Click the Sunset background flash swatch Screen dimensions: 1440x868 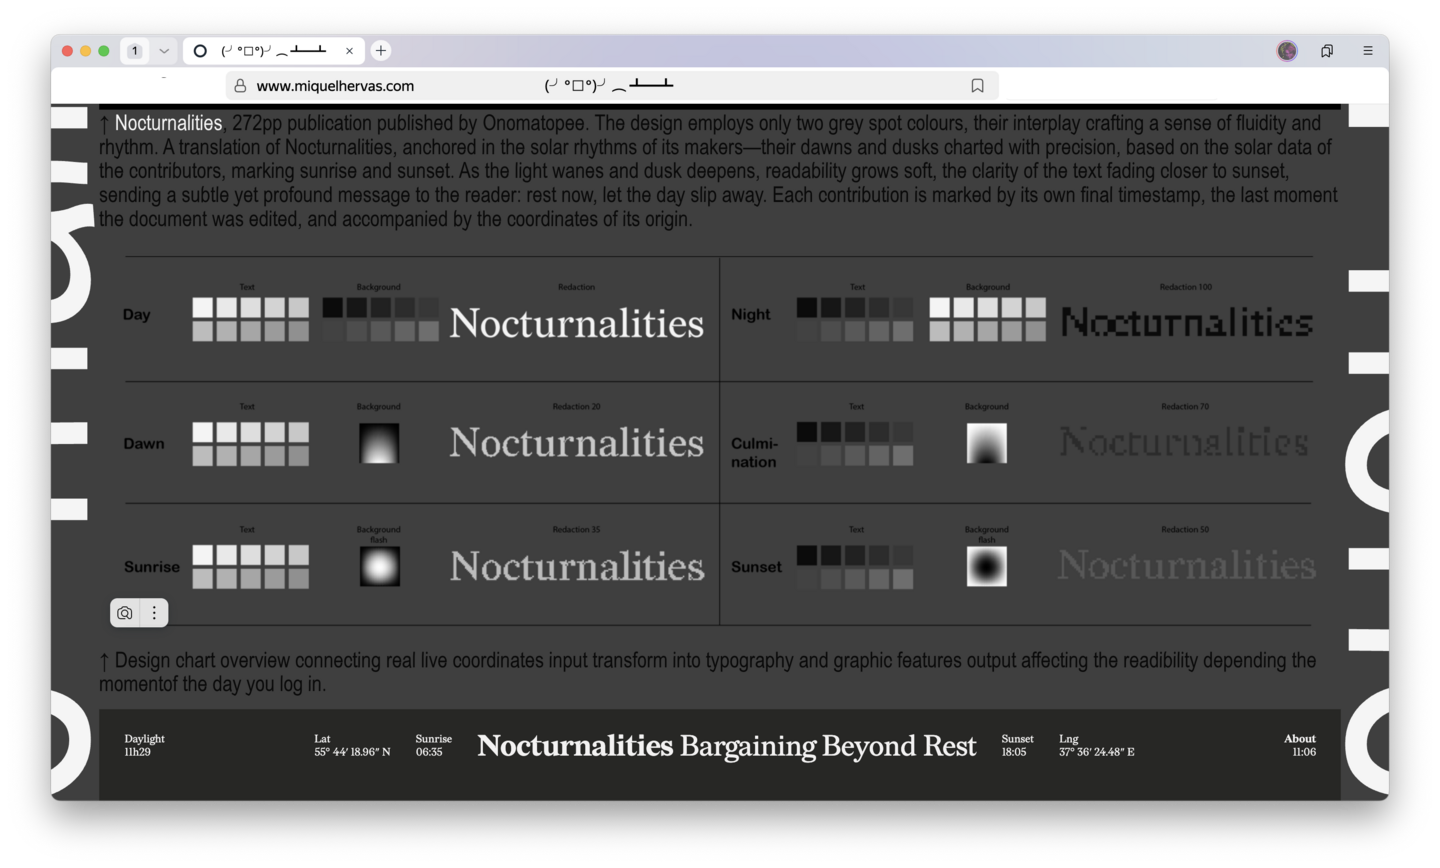tap(986, 567)
